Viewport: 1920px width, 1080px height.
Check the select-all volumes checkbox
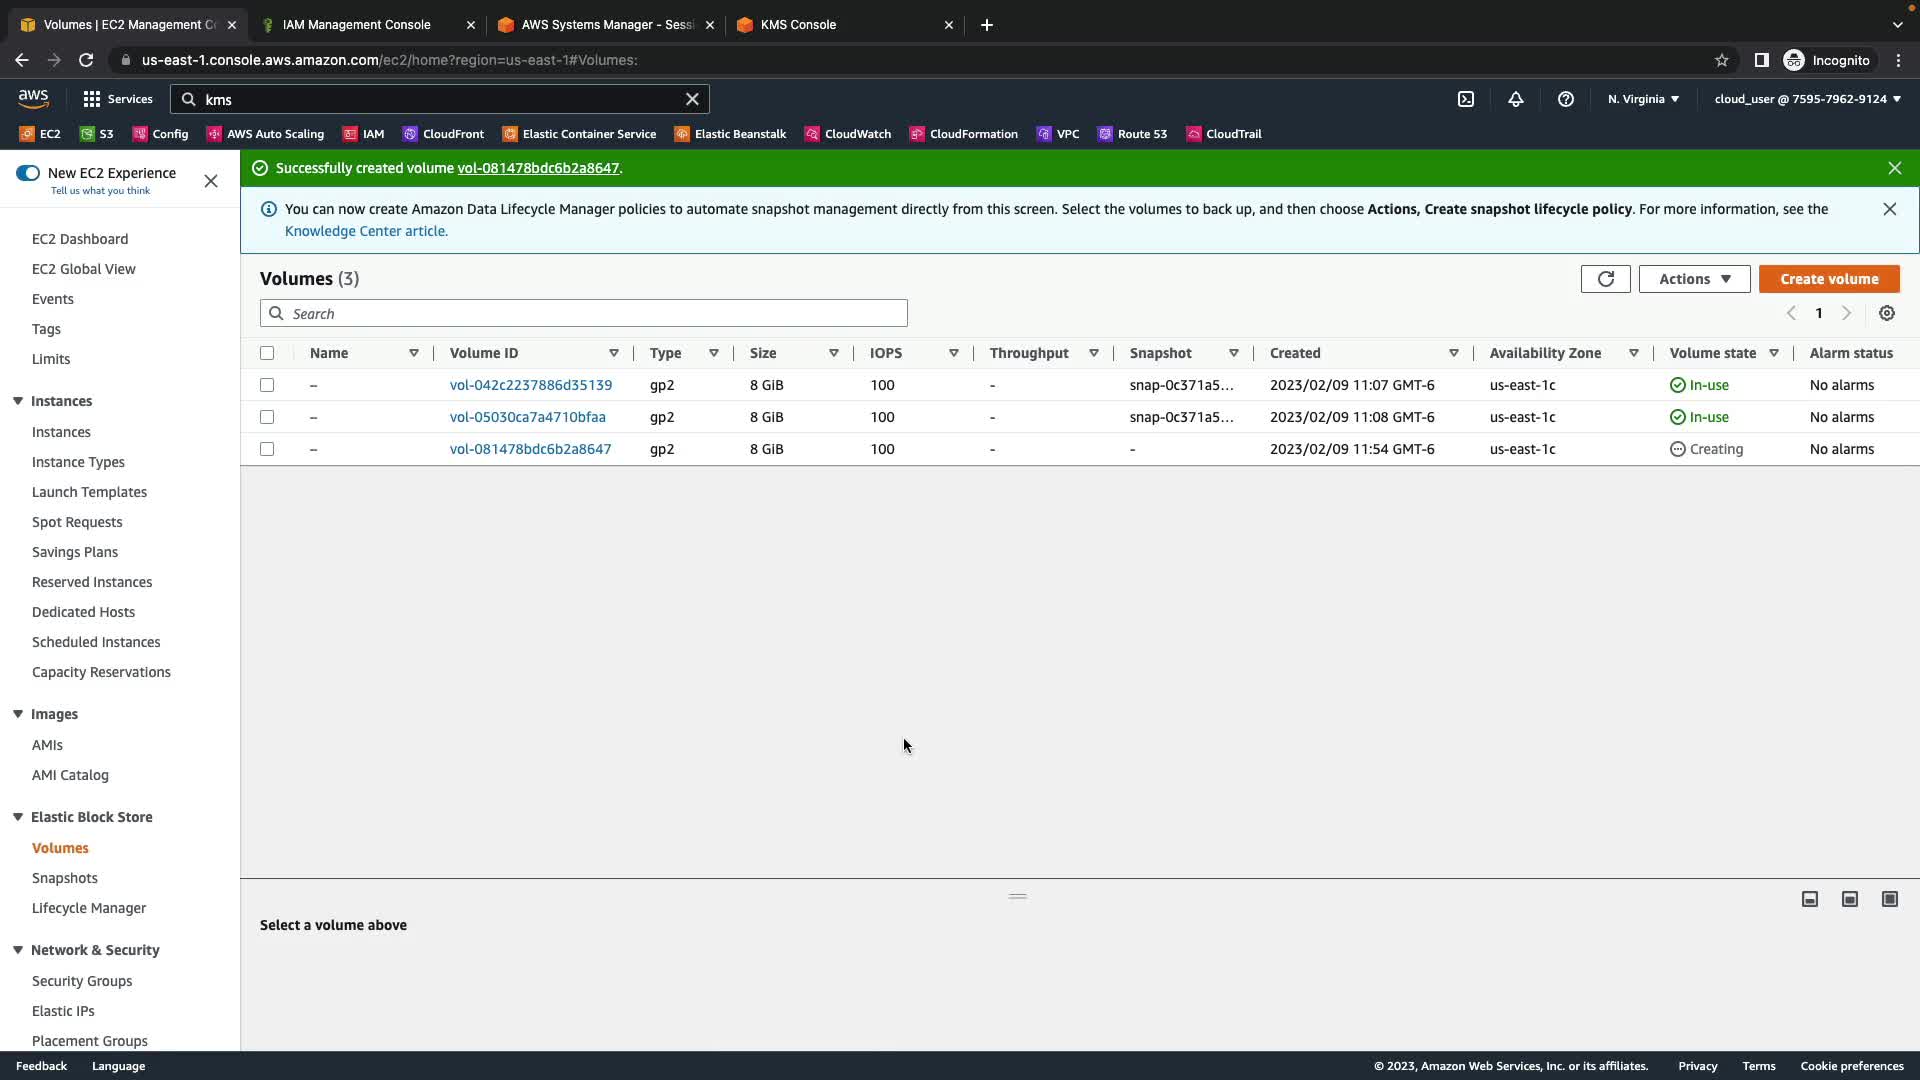[267, 353]
